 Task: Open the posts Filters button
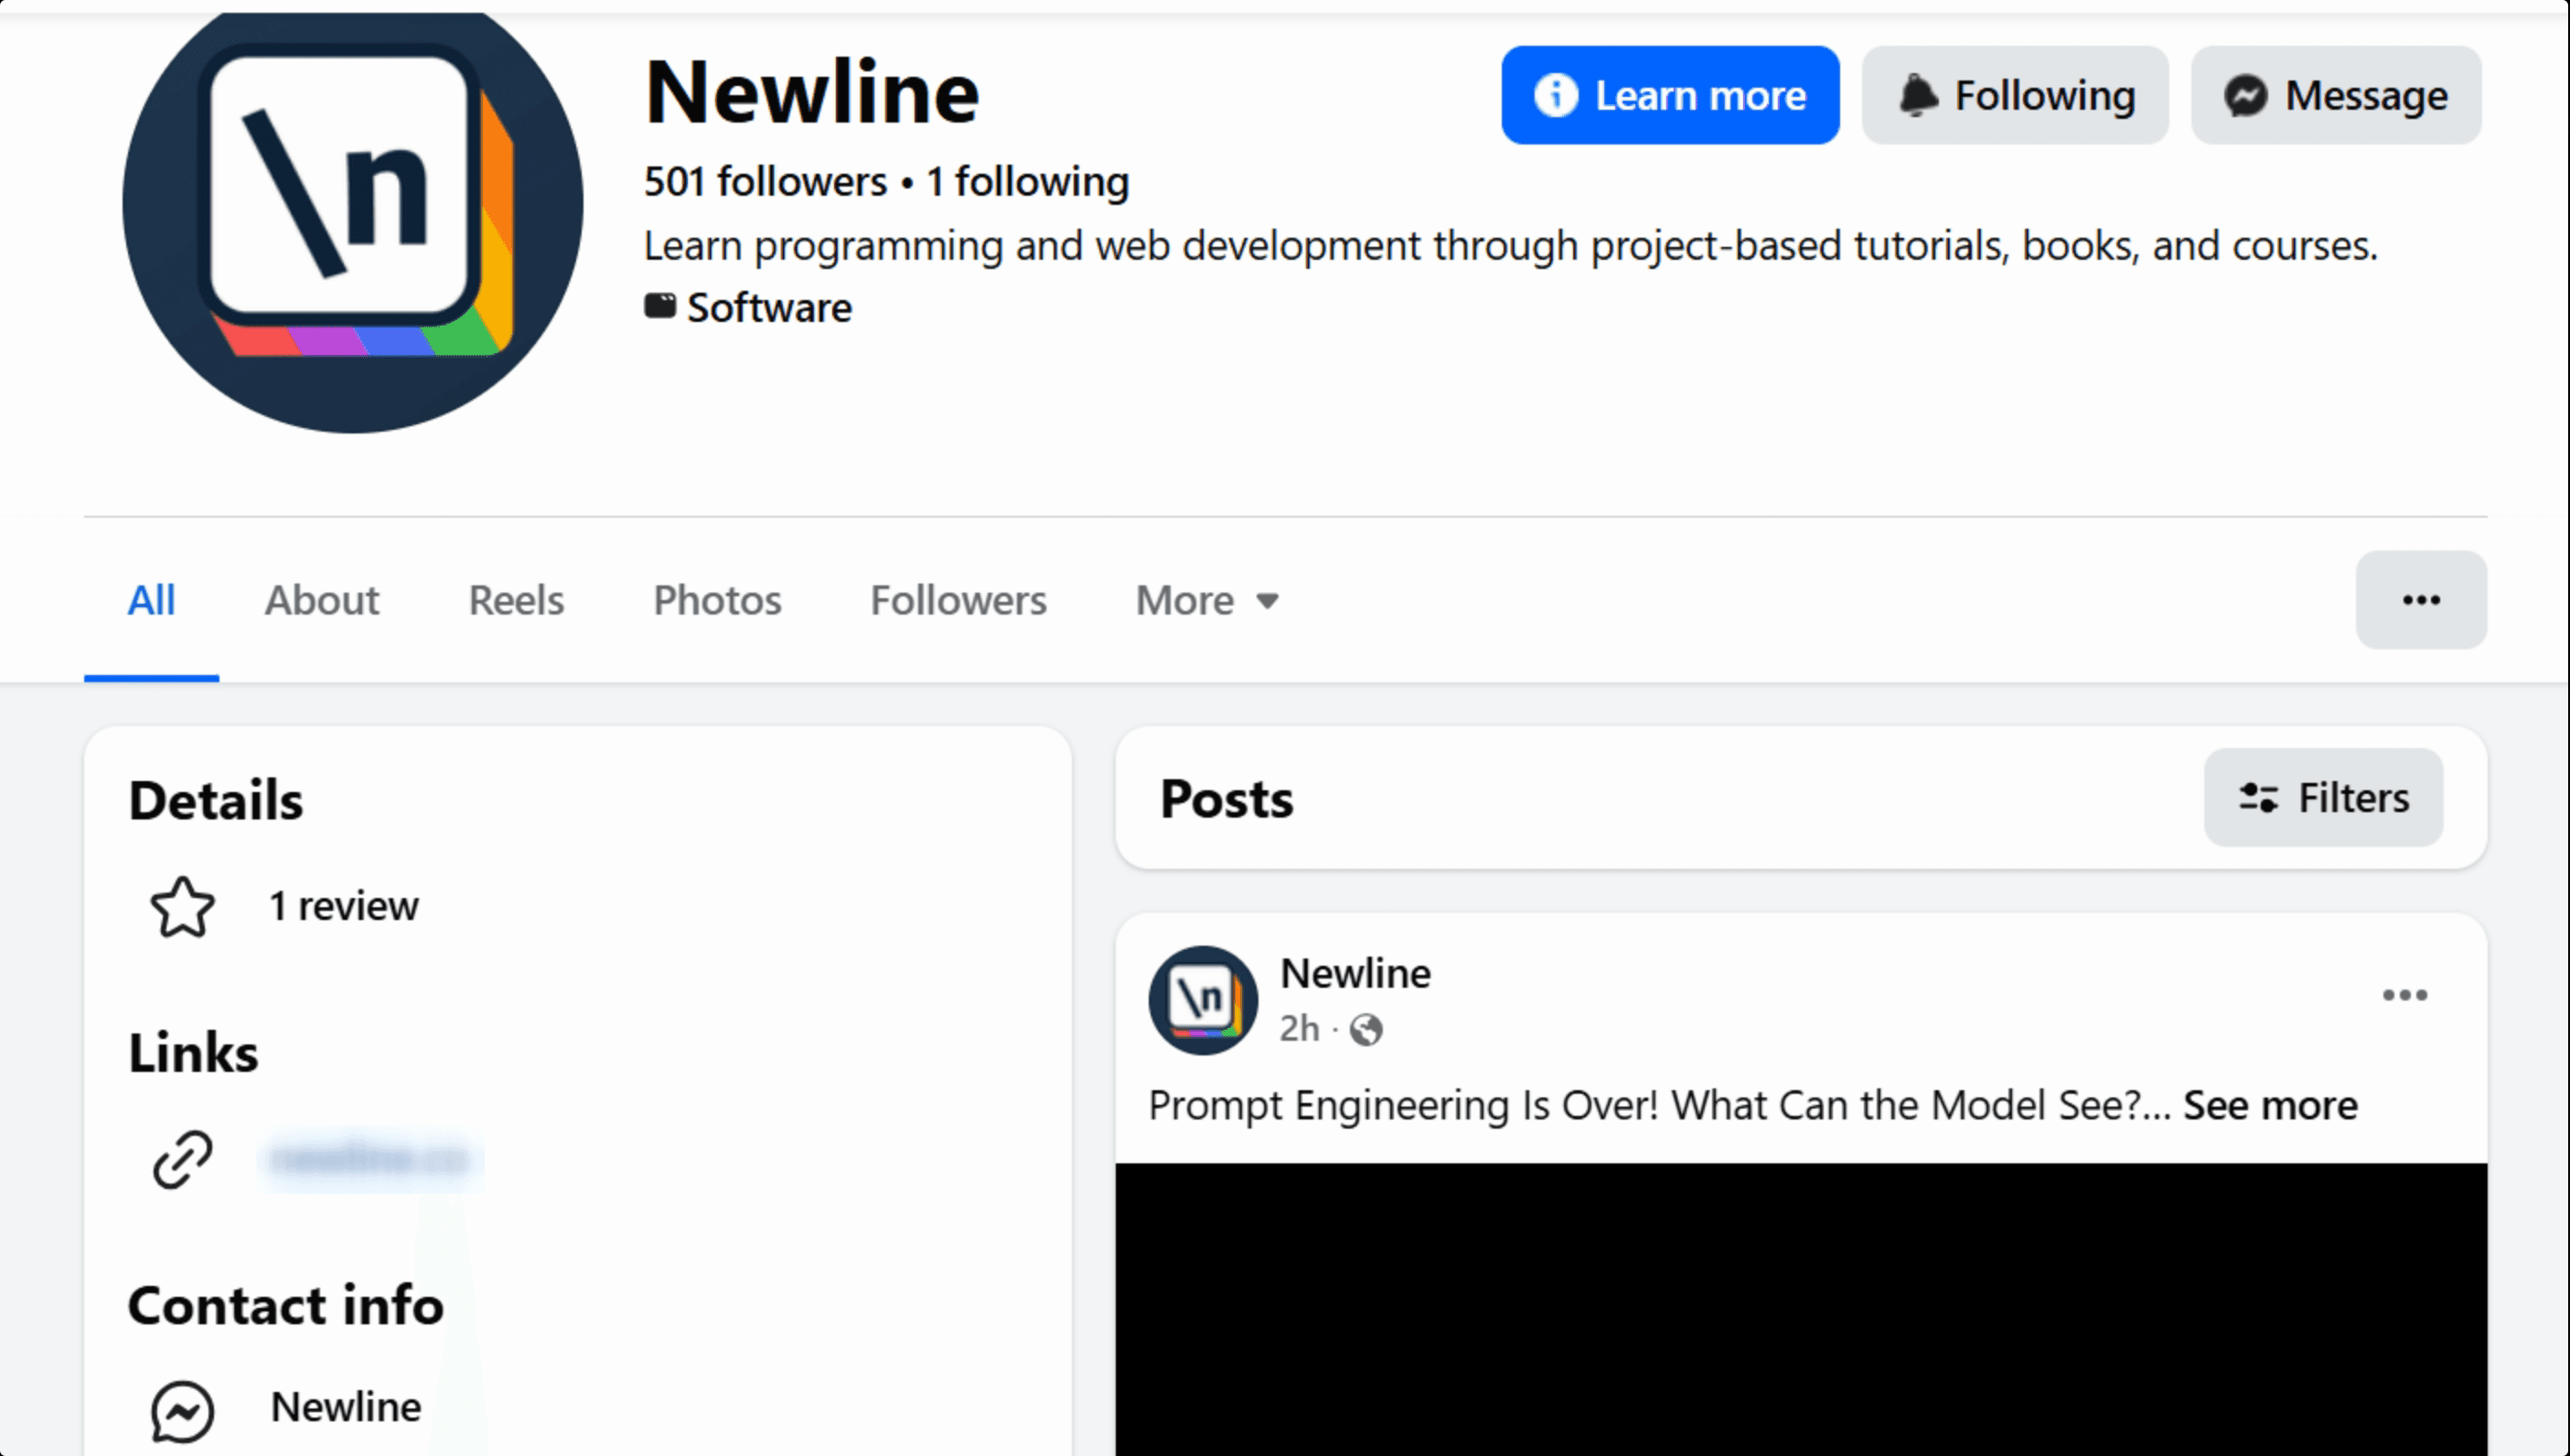(2323, 798)
